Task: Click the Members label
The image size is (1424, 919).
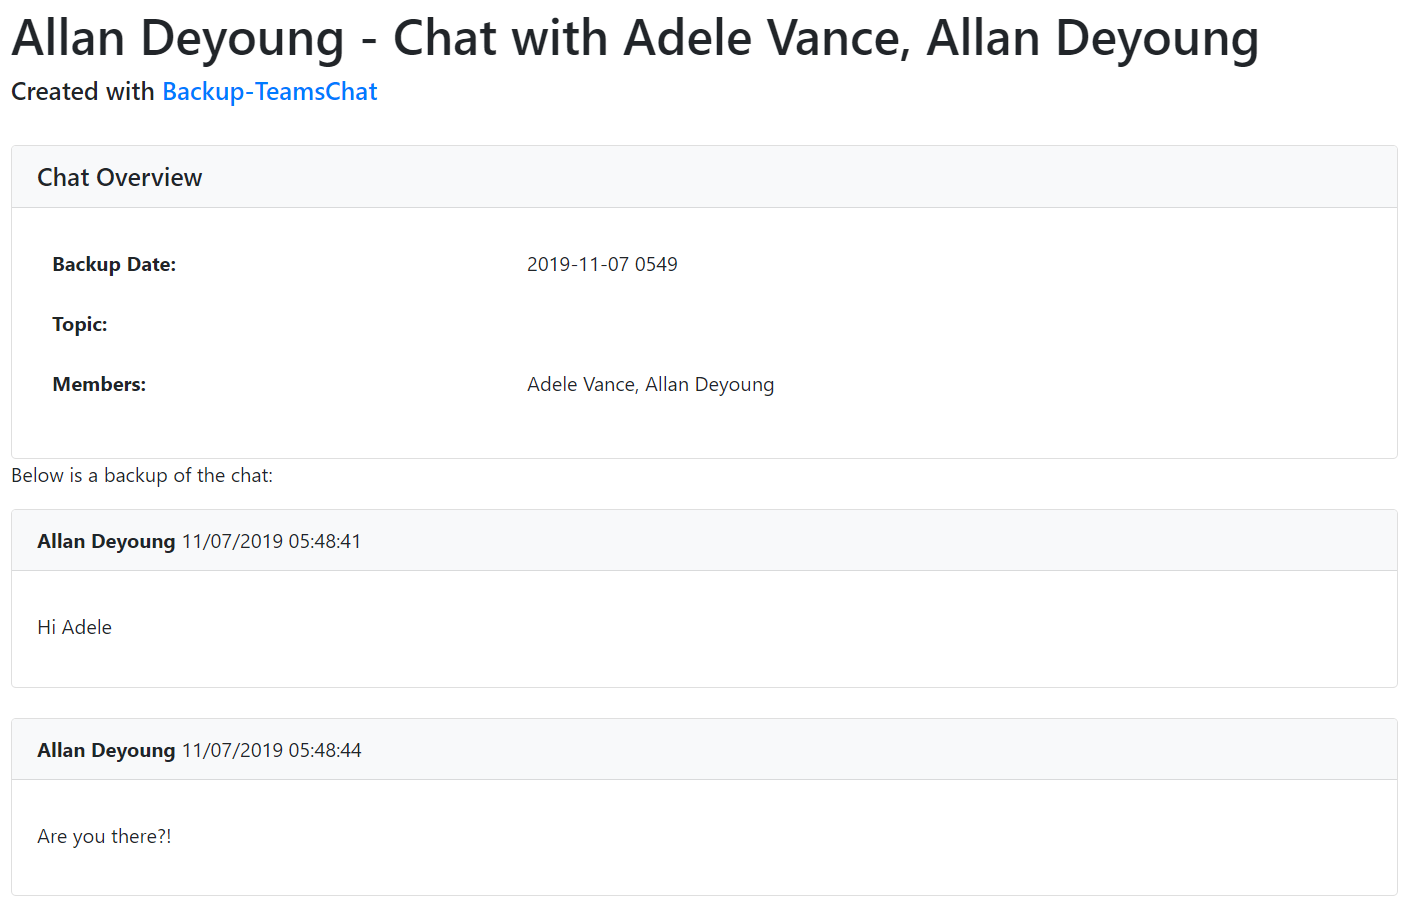Action: [99, 384]
